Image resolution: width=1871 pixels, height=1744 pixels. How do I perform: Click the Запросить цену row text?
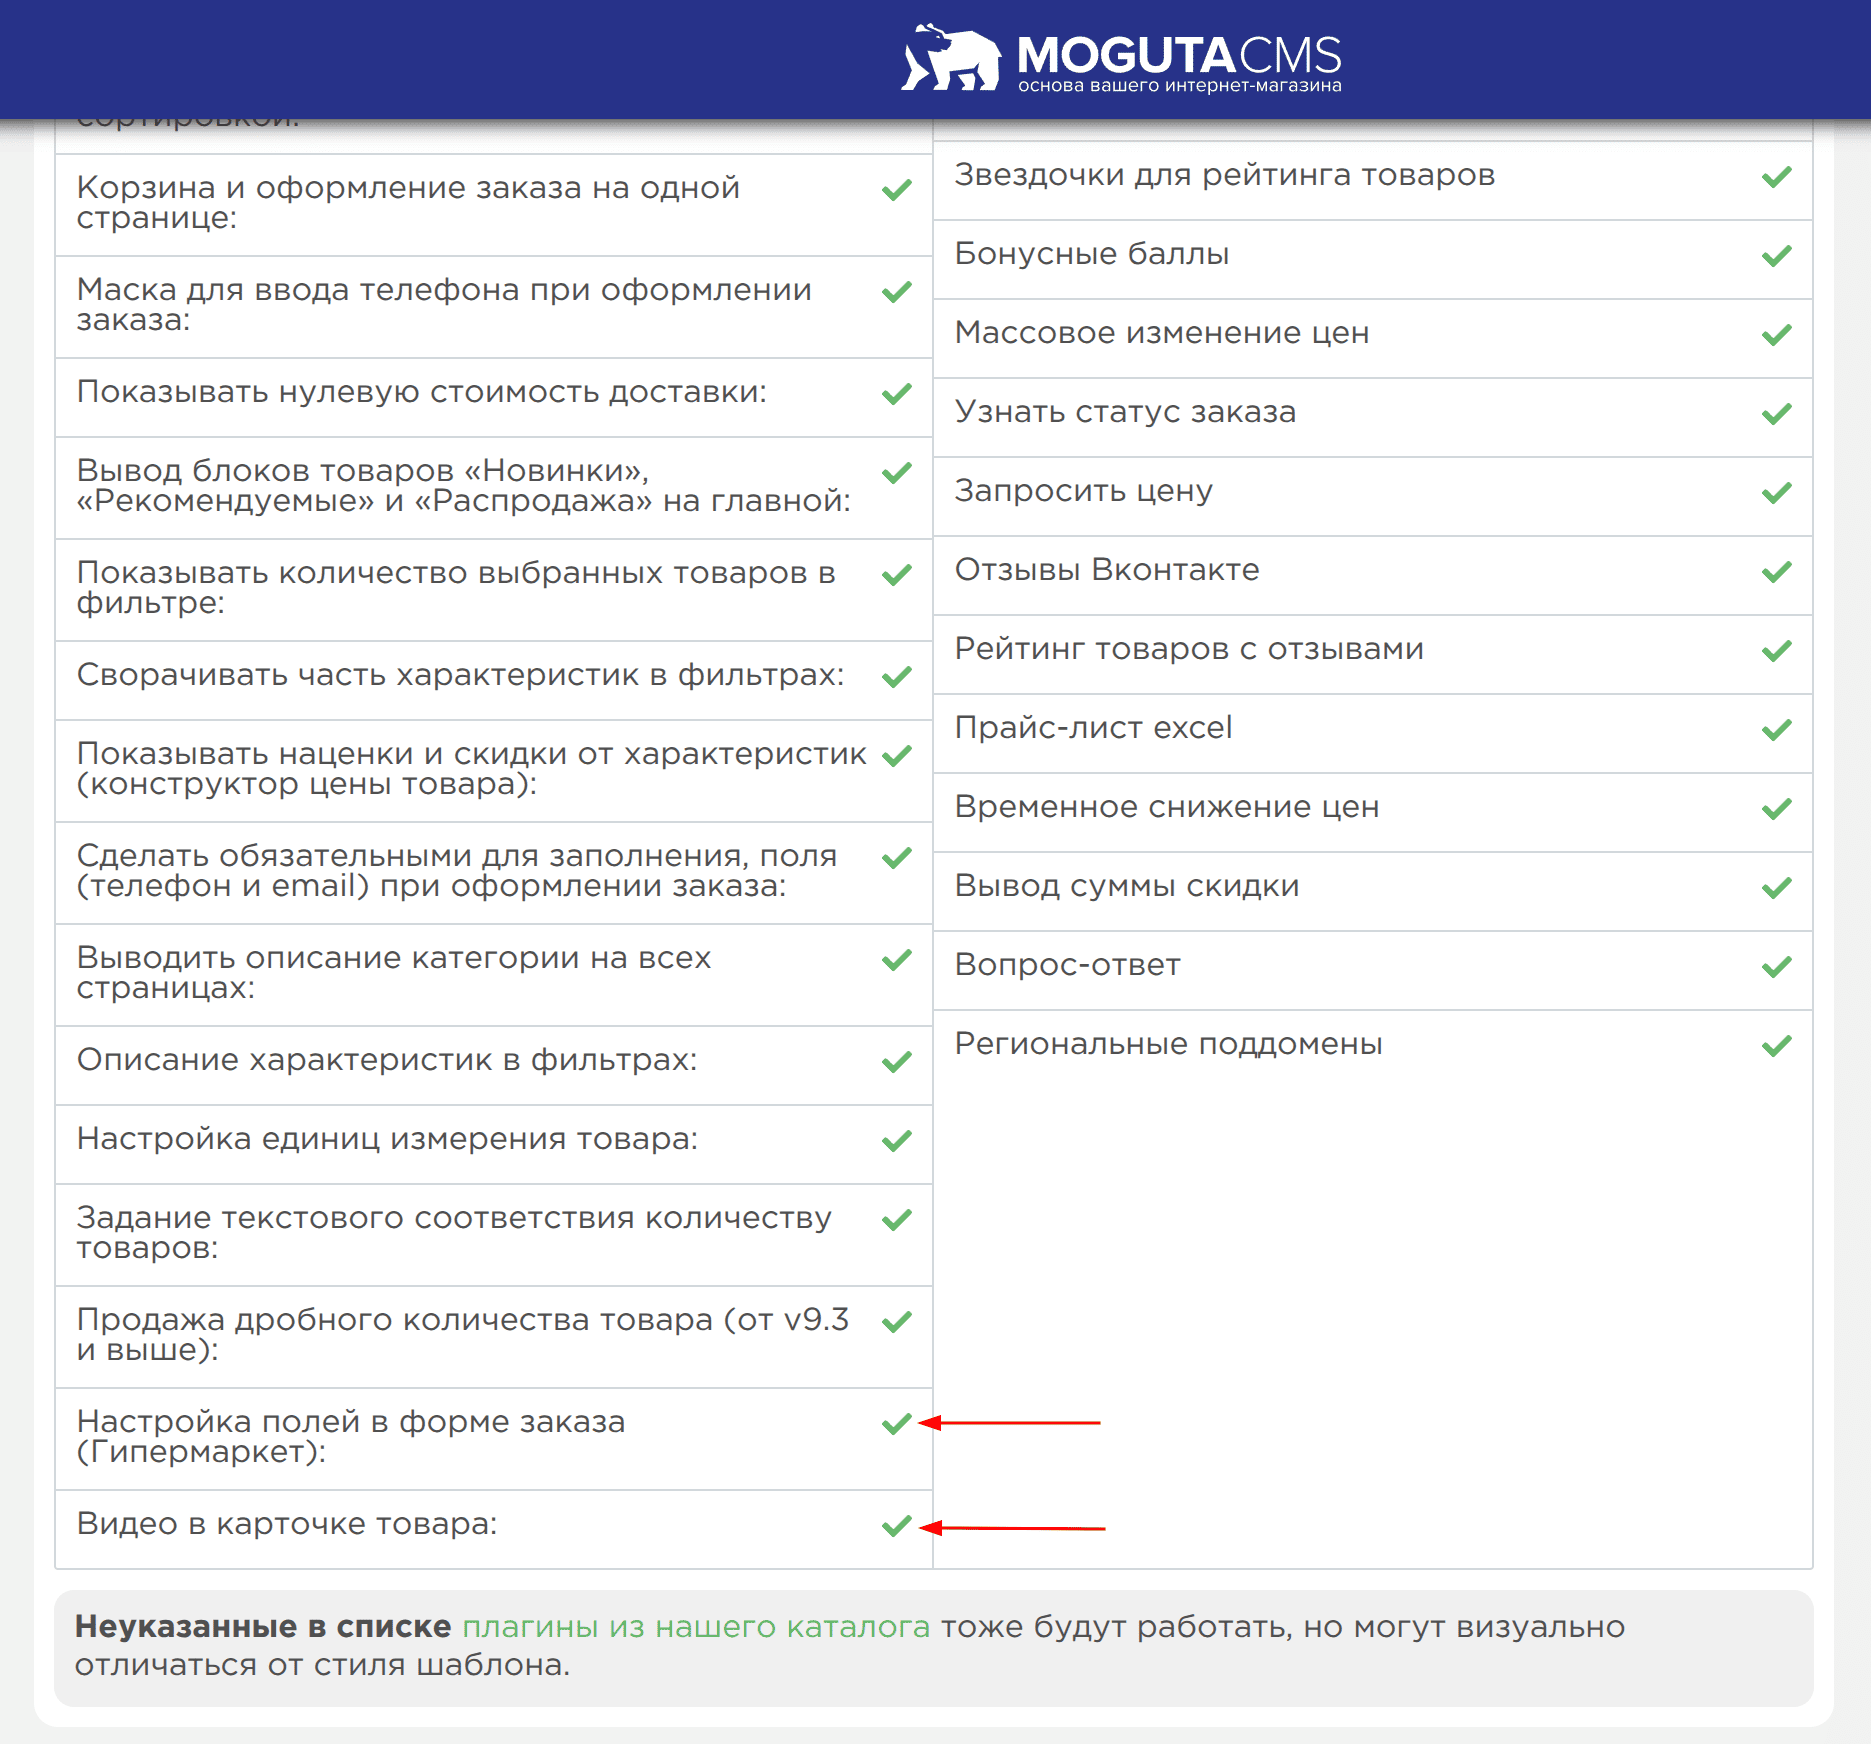1083,491
